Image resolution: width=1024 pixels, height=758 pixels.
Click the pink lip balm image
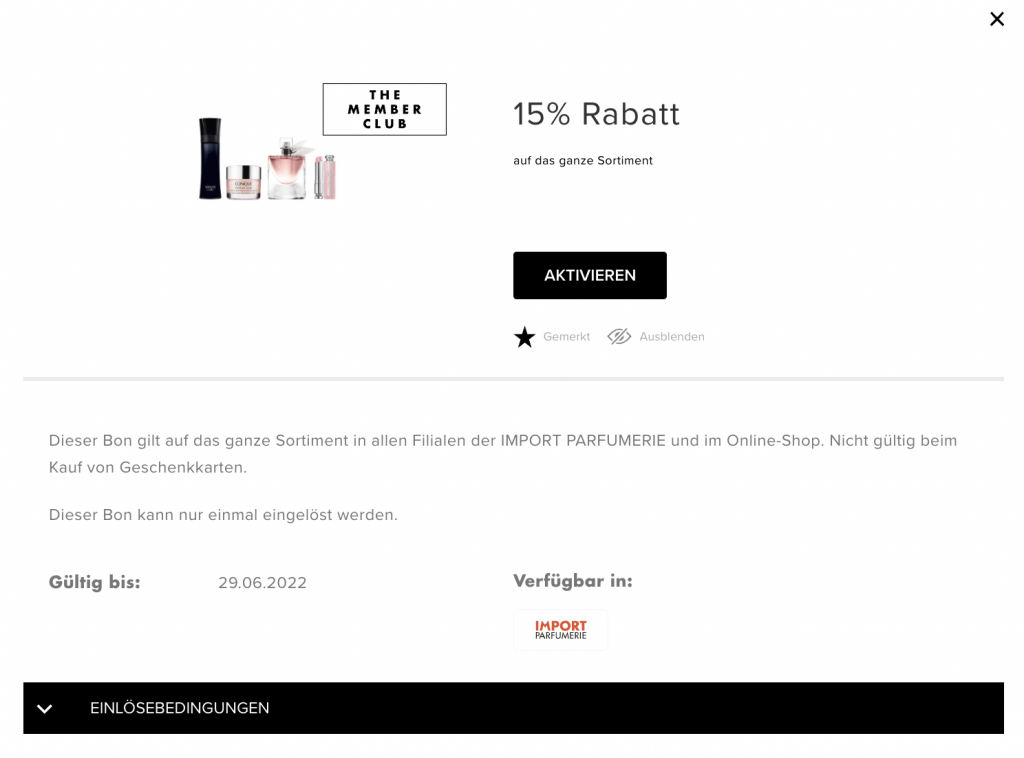coord(325,176)
